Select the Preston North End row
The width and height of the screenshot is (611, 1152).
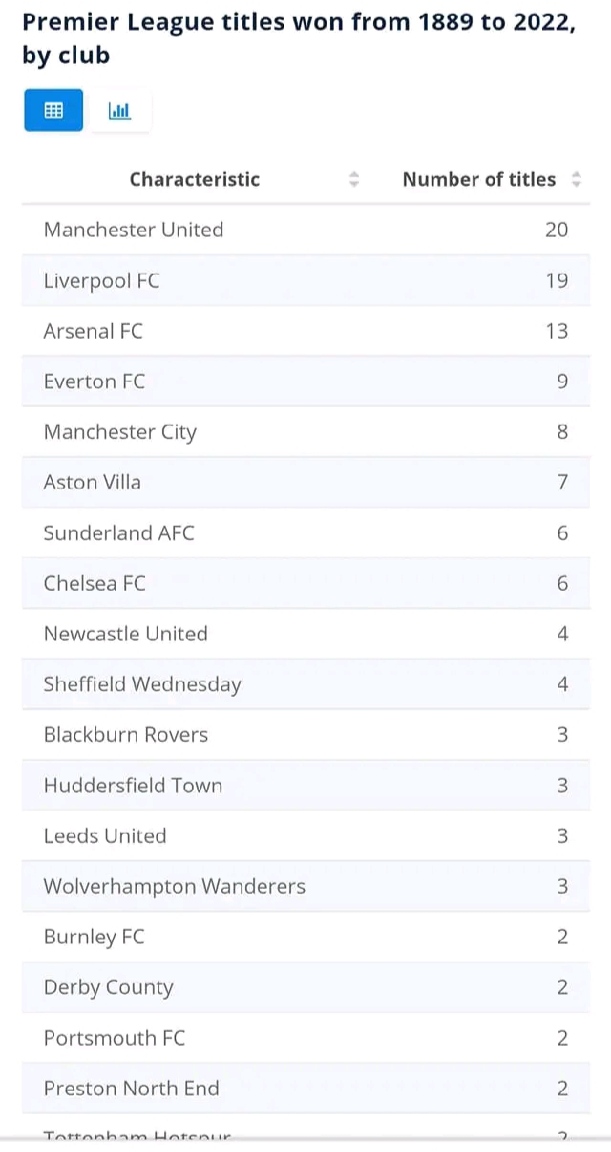[x=306, y=1088]
